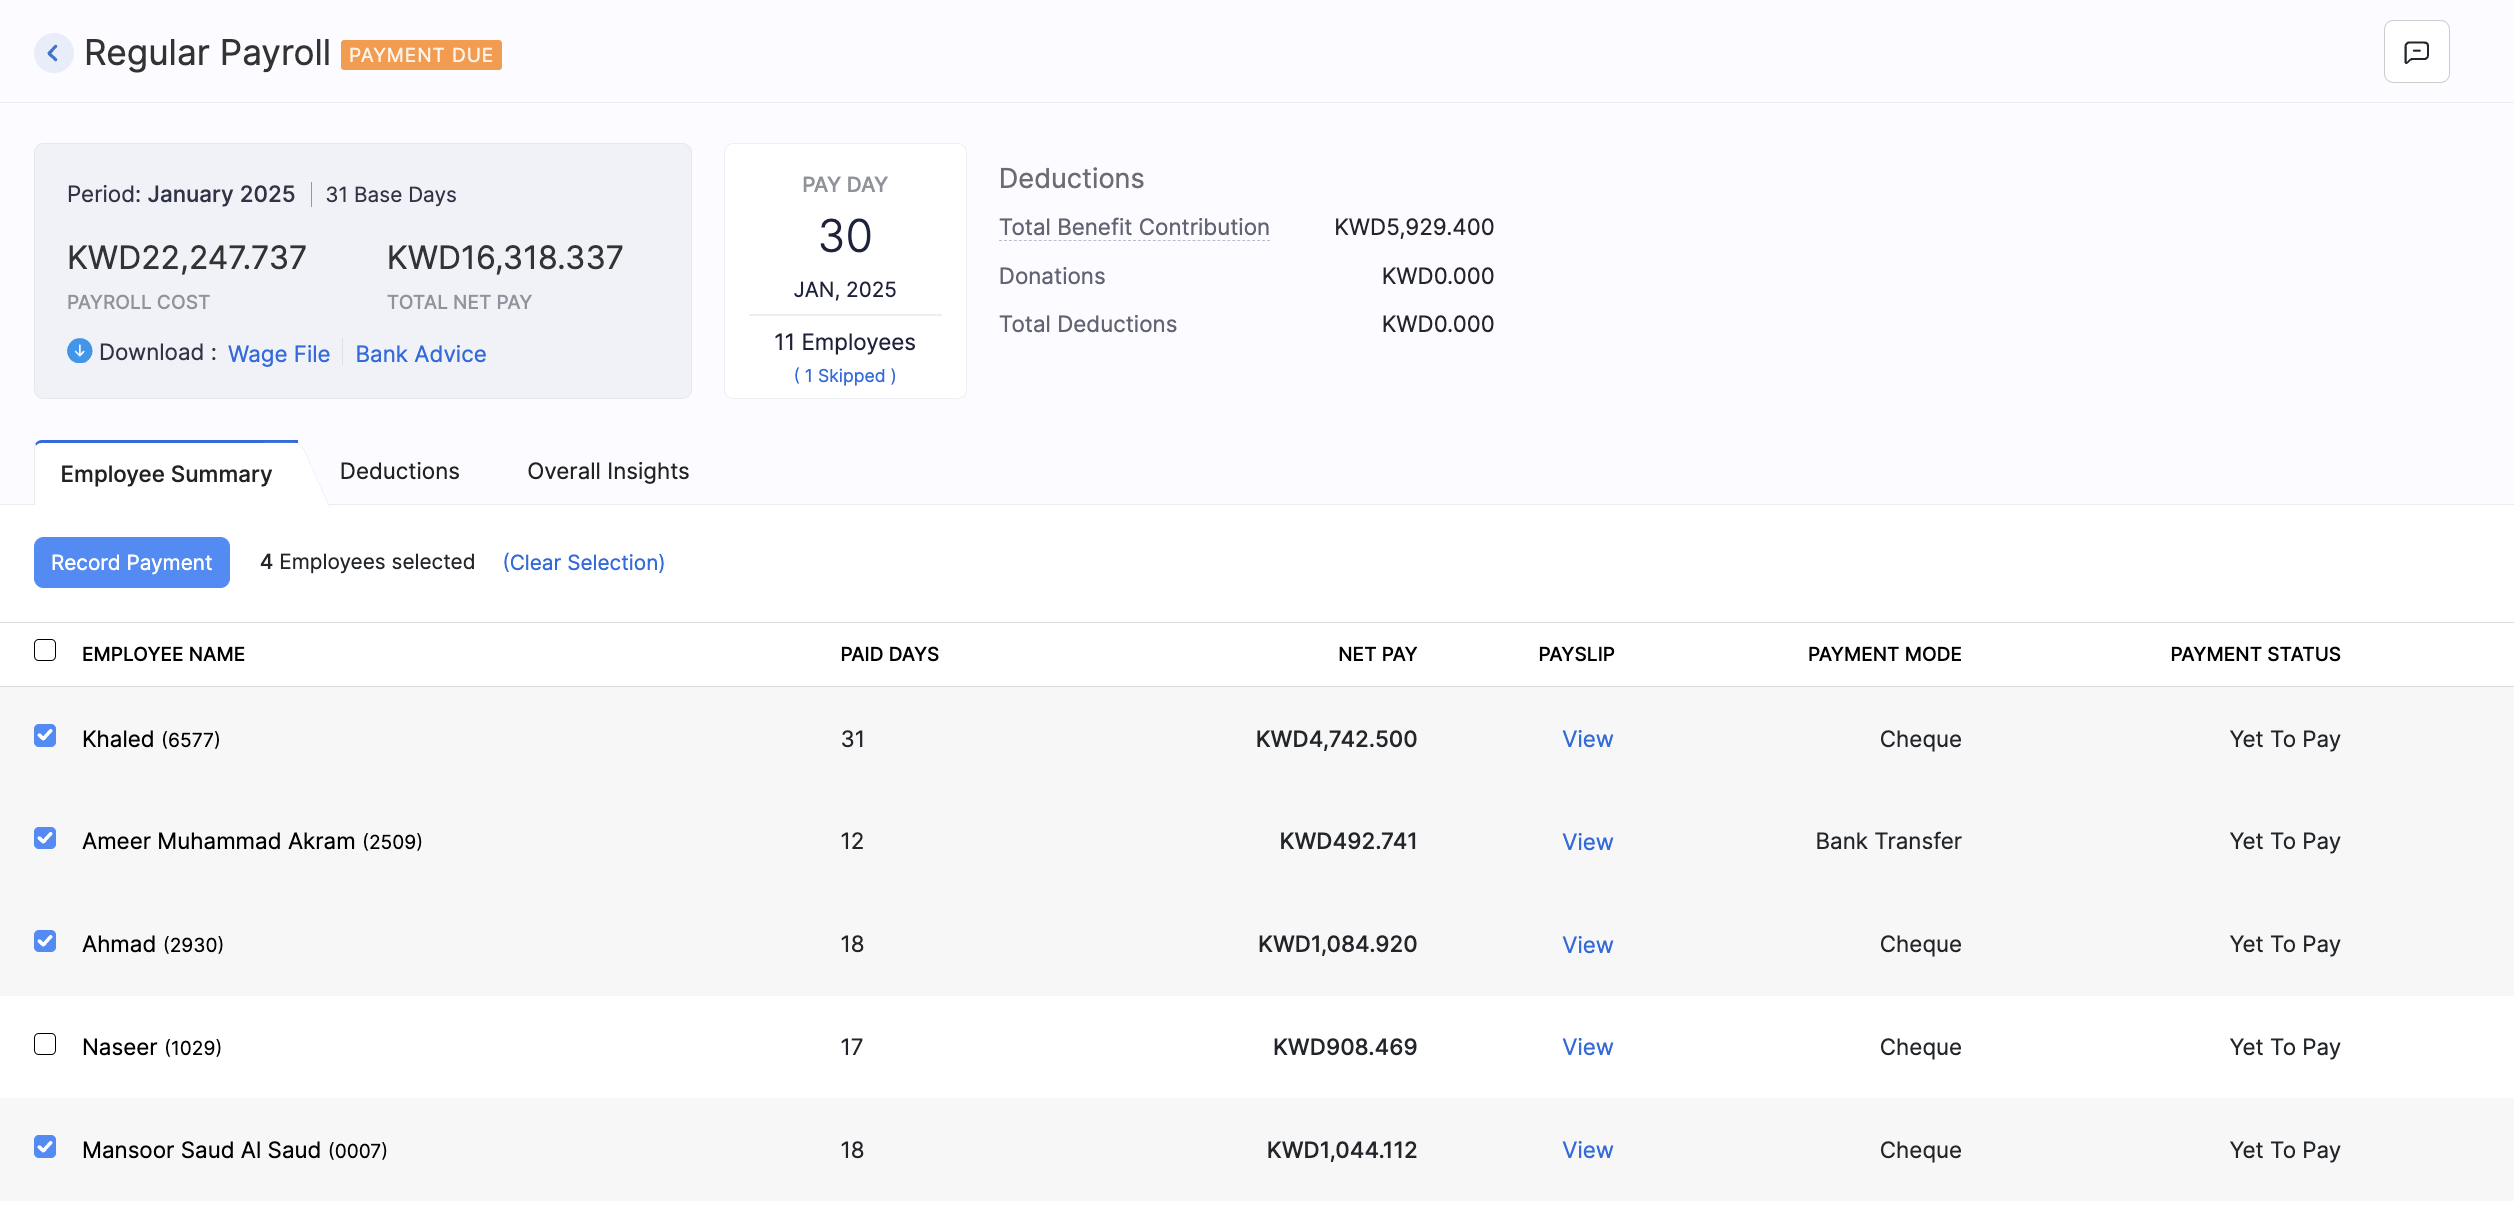View Mansoor Saud Al Saud's payslip
2514x1210 pixels.
click(x=1586, y=1150)
